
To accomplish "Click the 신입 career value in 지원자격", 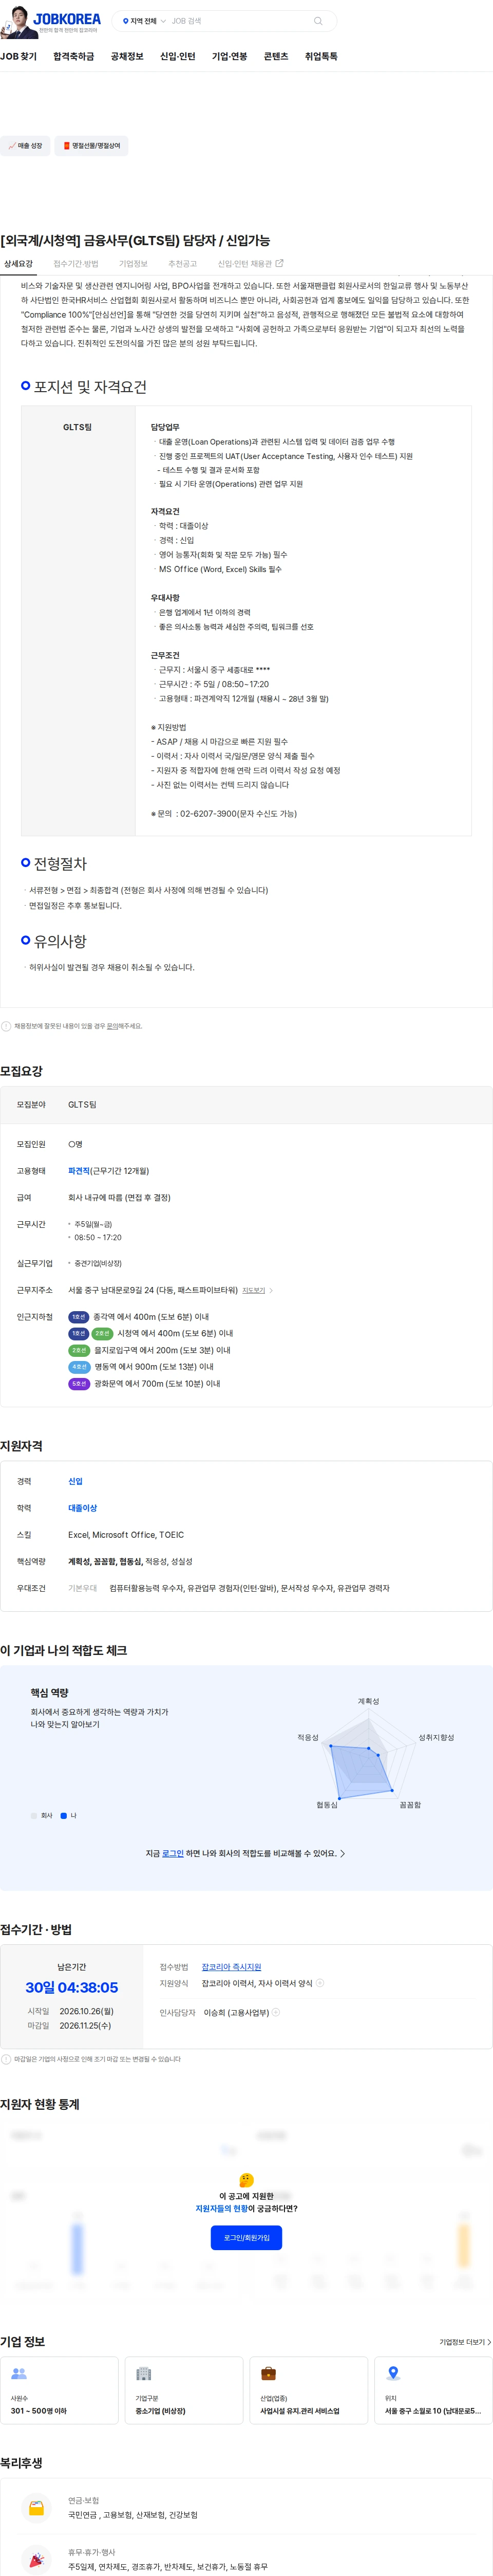I will [x=75, y=1481].
